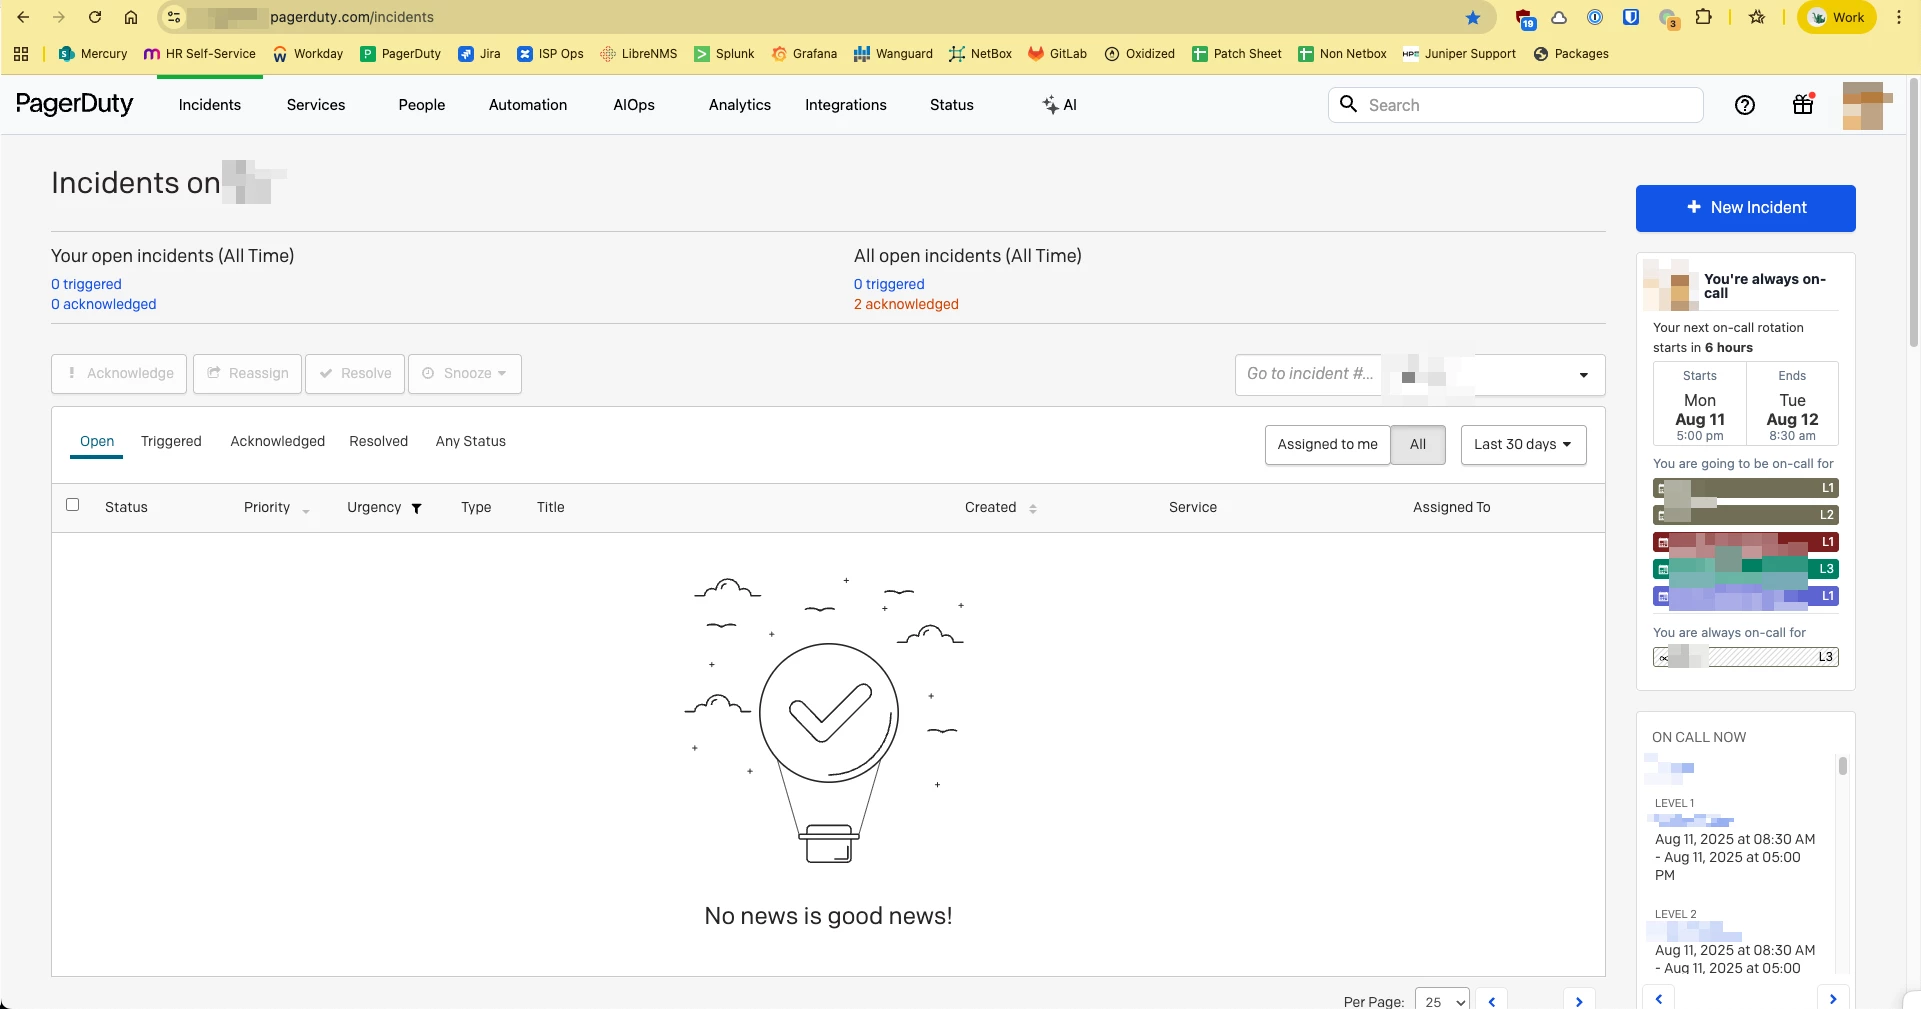Screen dimensions: 1921x1009
Task: Open Mercury bookmark
Action: tap(92, 54)
